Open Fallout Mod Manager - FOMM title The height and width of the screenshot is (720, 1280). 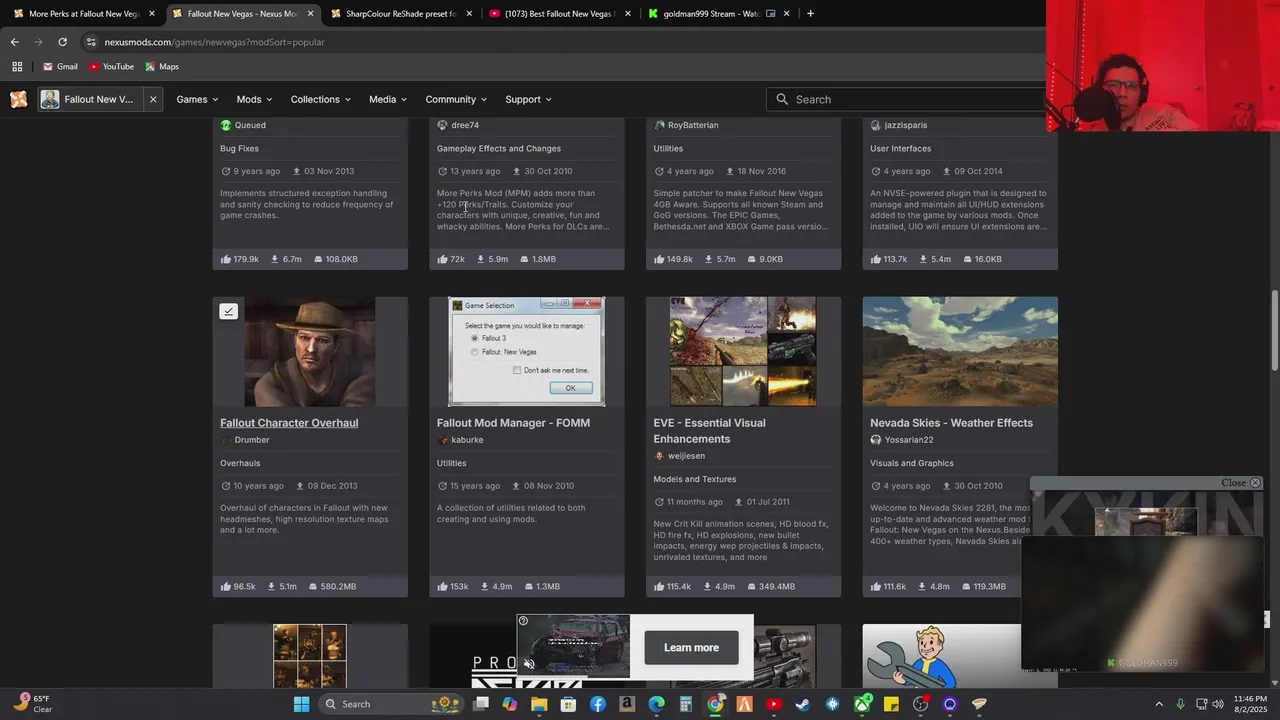[513, 423]
